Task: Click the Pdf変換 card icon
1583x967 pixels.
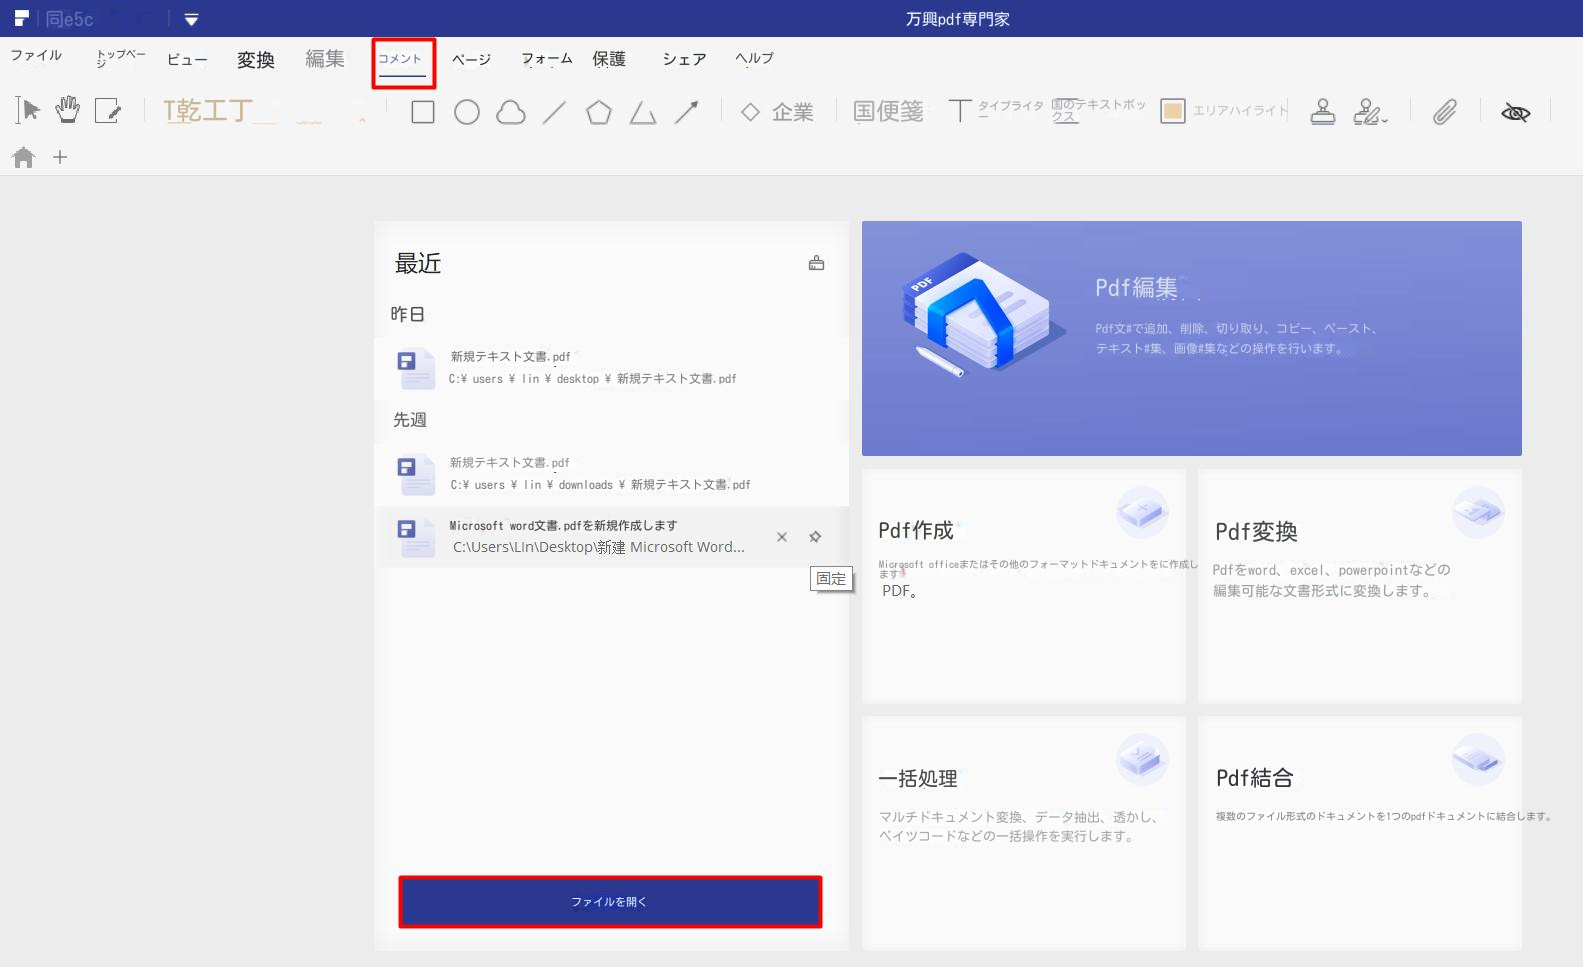Action: (1478, 513)
